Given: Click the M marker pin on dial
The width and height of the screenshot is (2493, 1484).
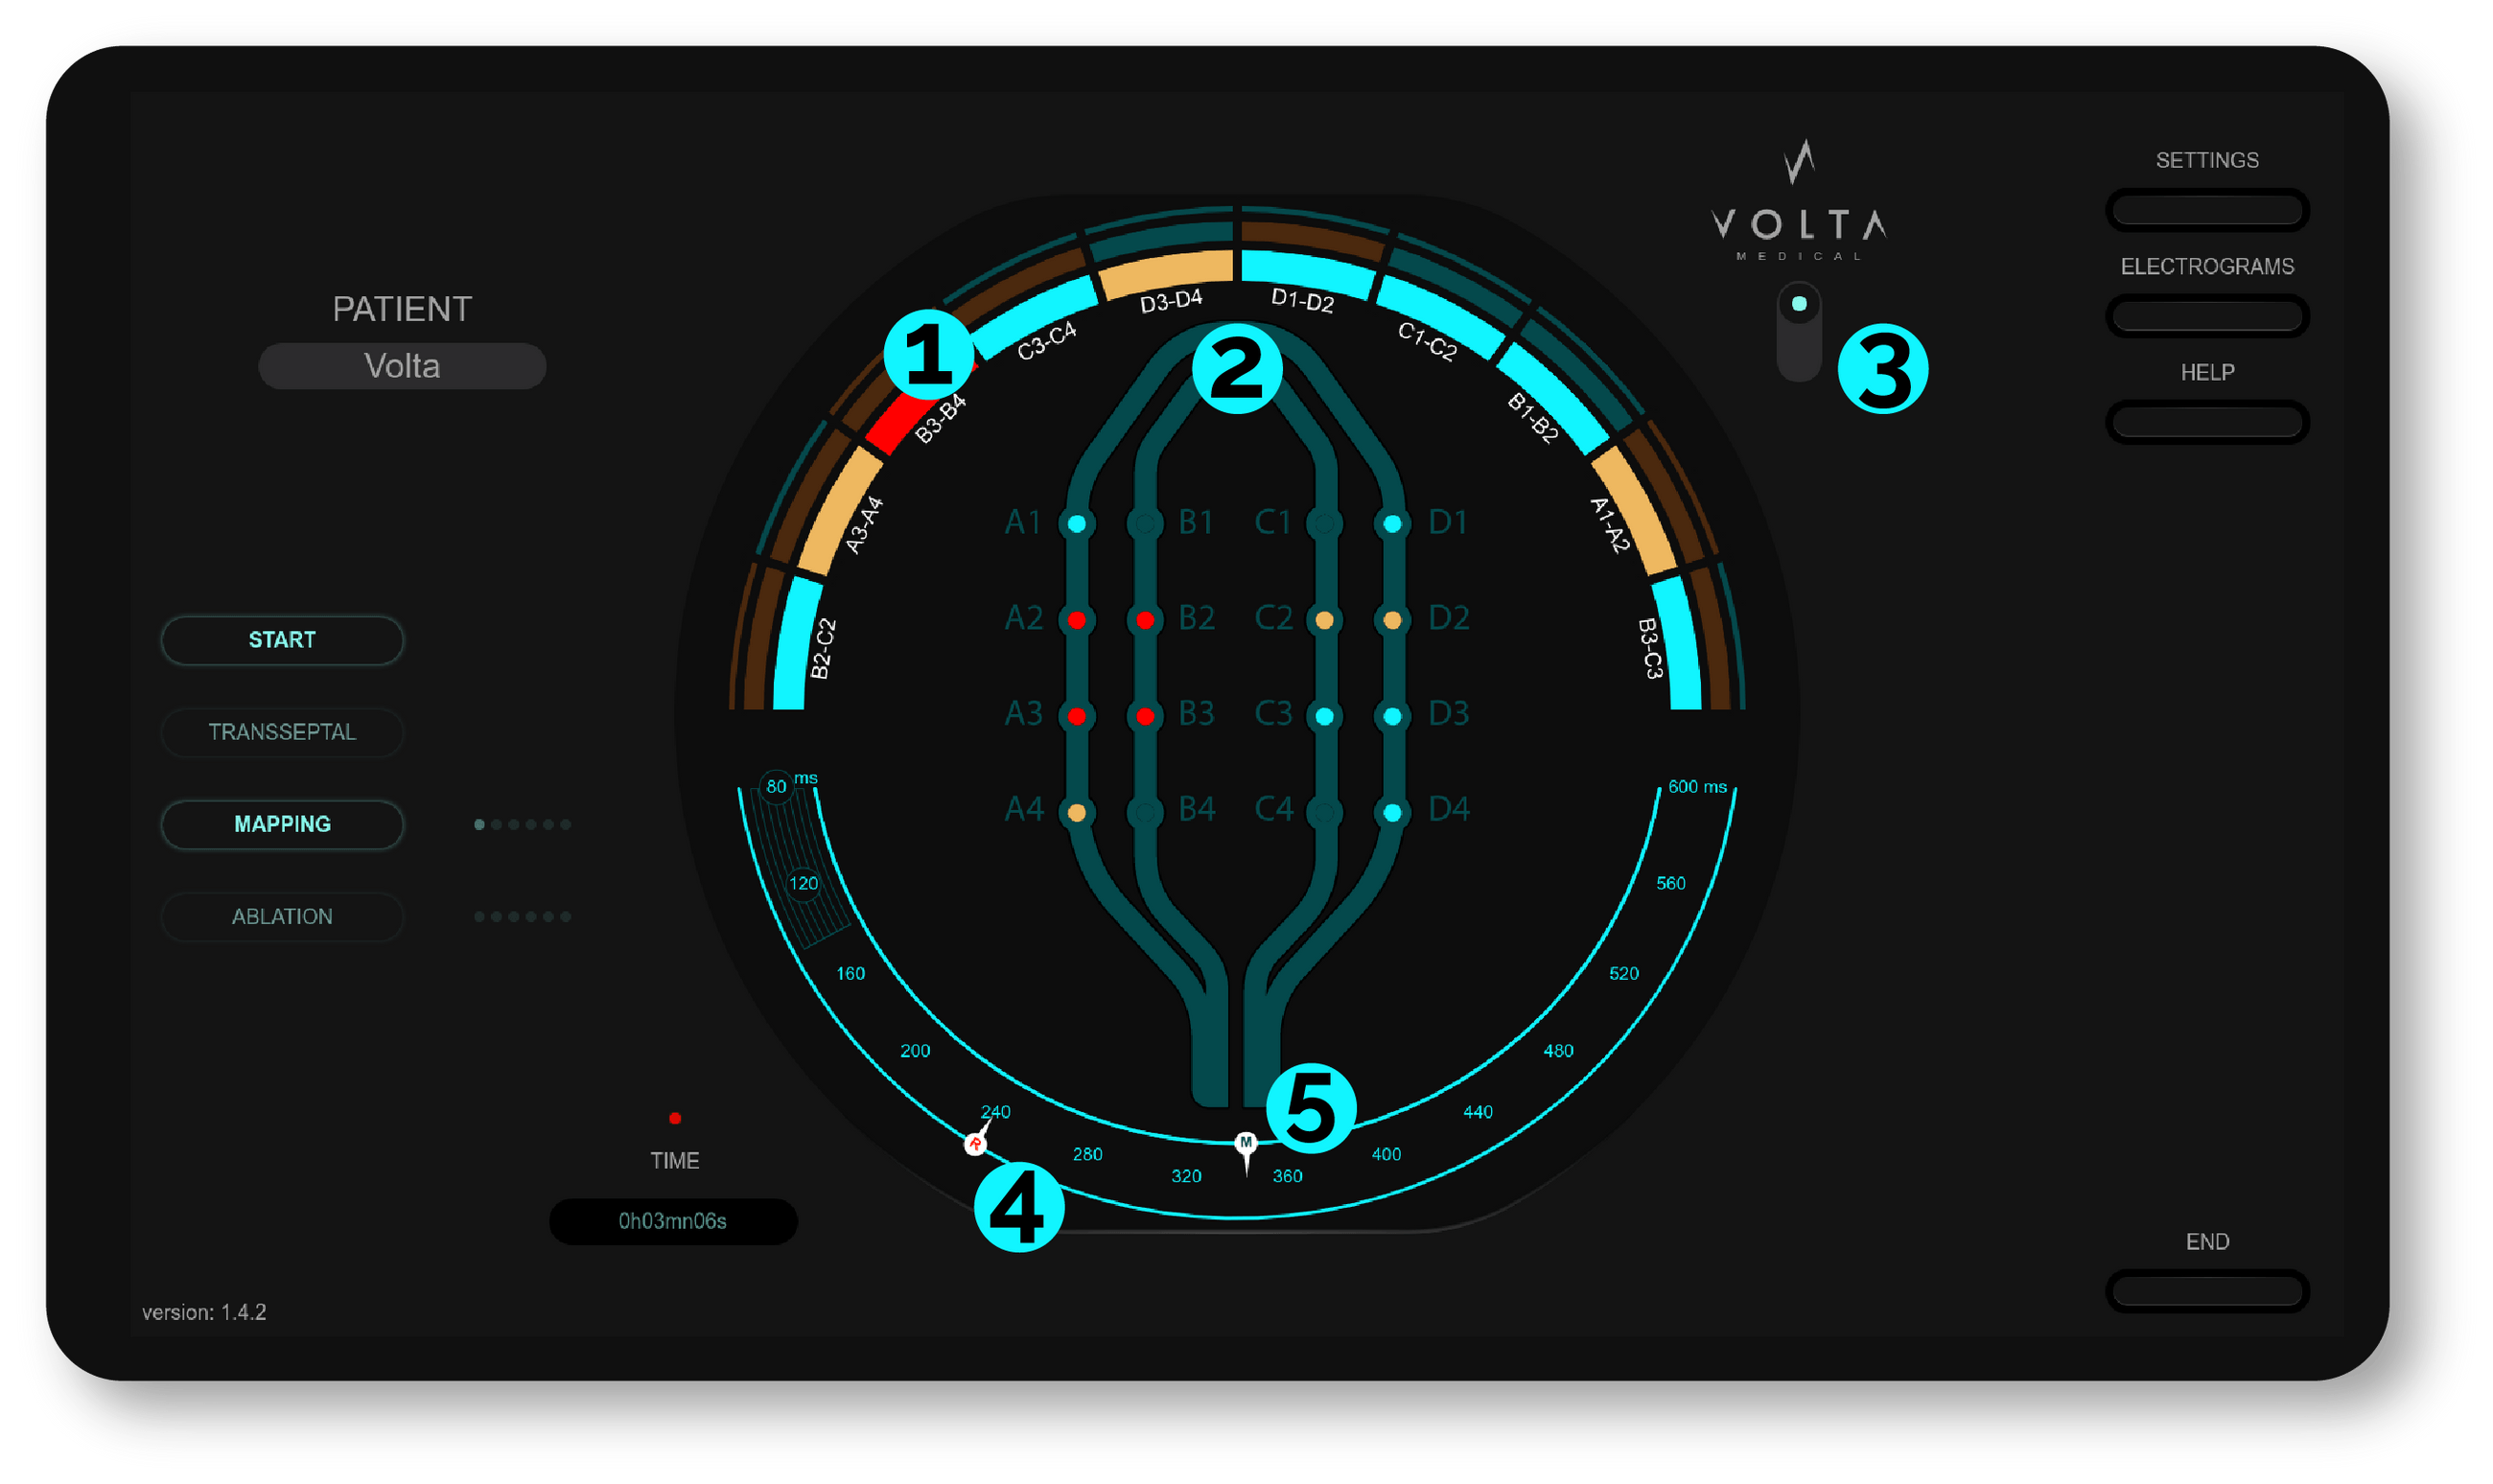Looking at the screenshot, I should [1245, 1142].
